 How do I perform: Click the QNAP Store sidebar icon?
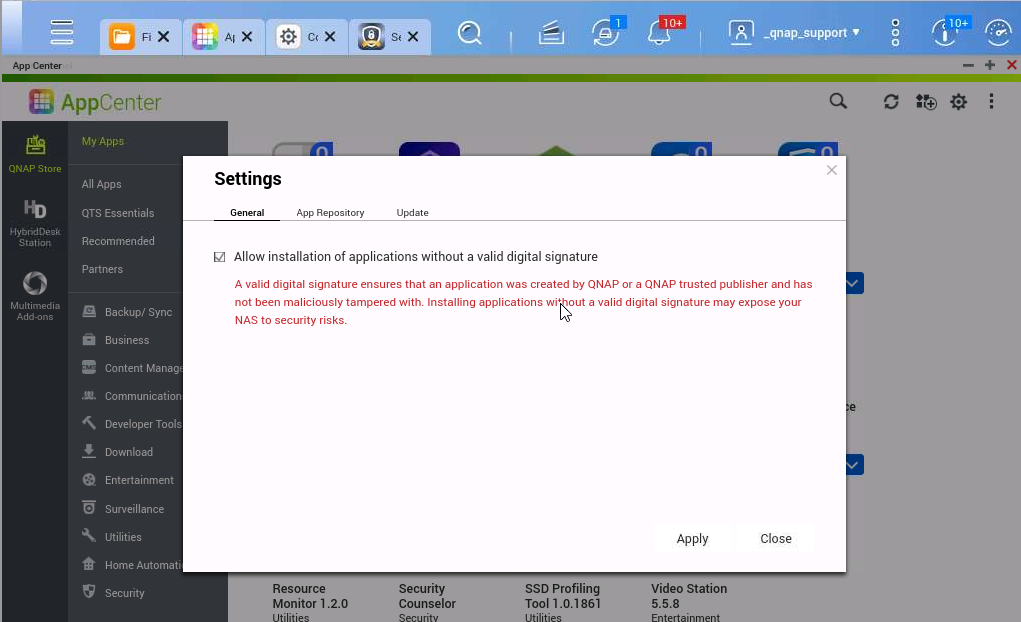[x=35, y=154]
